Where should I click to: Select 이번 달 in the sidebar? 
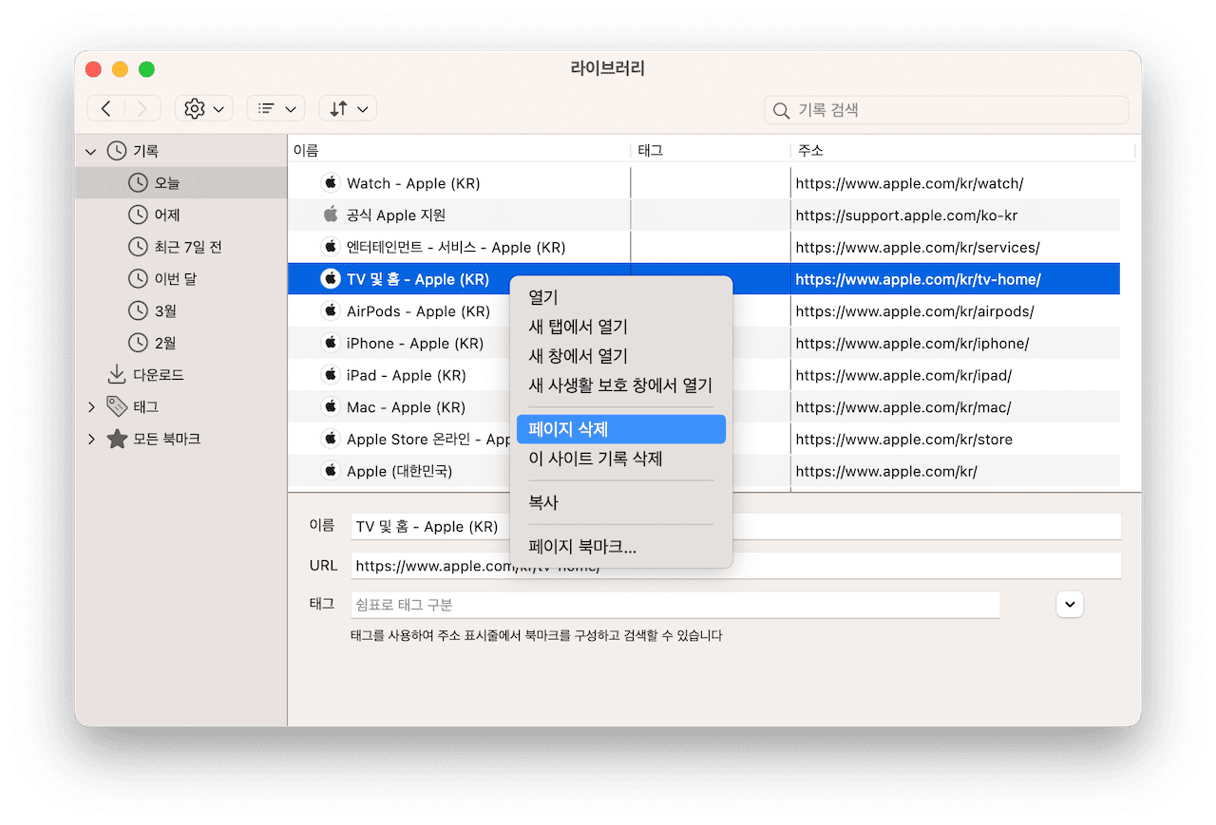click(x=181, y=279)
